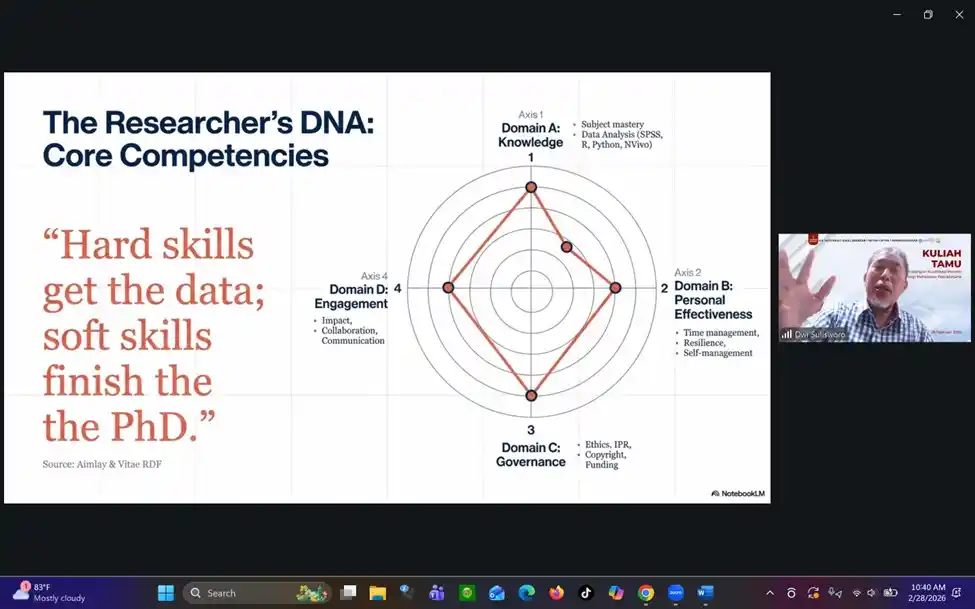Open Firefox browser from the taskbar

point(556,592)
